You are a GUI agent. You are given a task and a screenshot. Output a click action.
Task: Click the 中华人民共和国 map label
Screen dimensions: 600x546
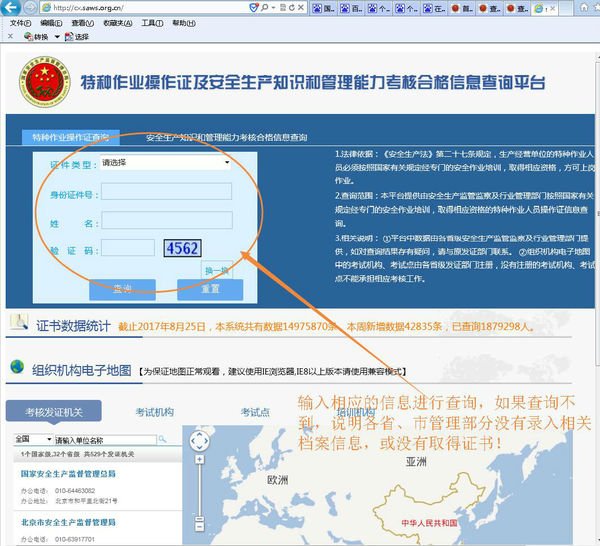click(x=429, y=523)
